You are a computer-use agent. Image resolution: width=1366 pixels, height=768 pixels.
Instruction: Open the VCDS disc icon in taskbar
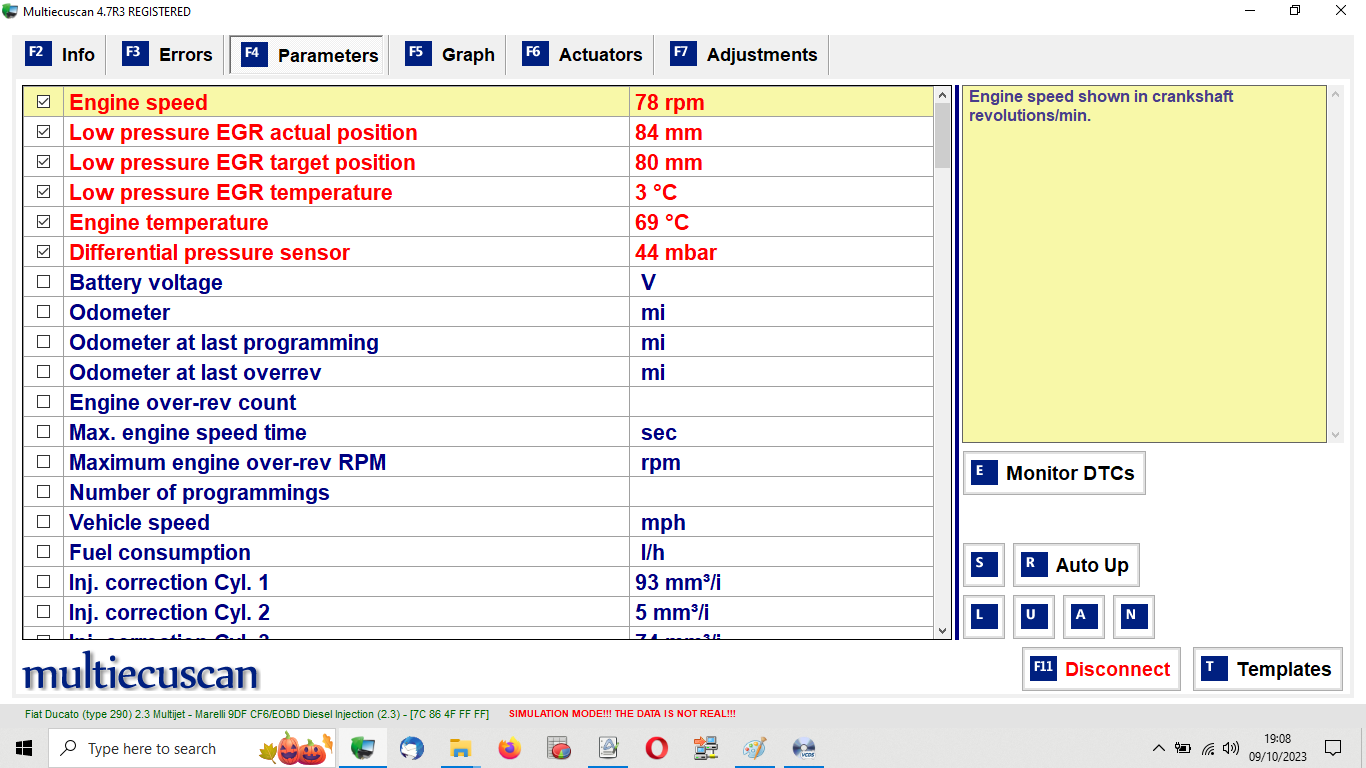coord(803,748)
